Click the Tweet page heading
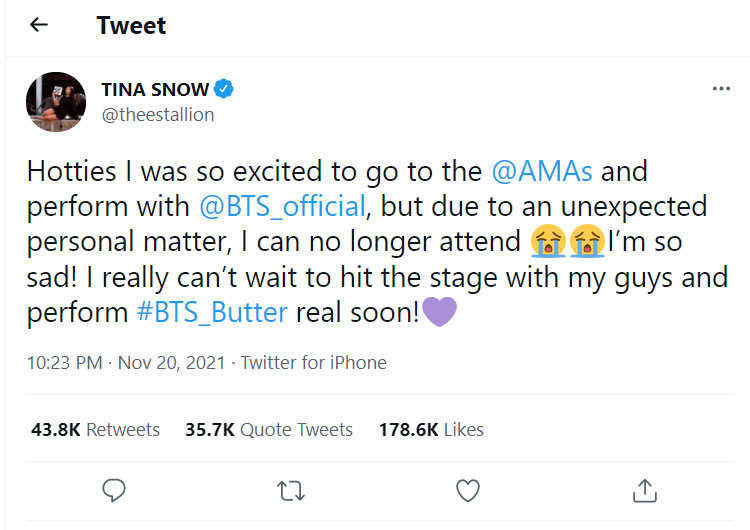 point(131,25)
